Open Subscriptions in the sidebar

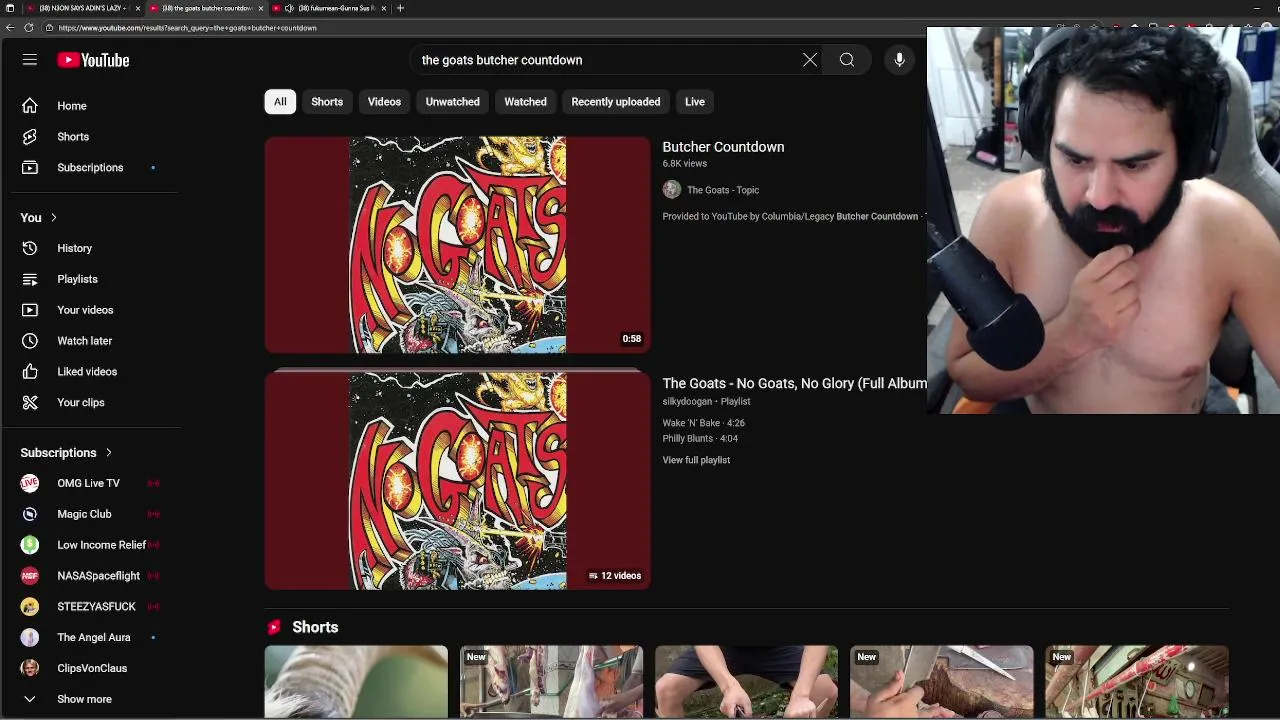tap(90, 168)
